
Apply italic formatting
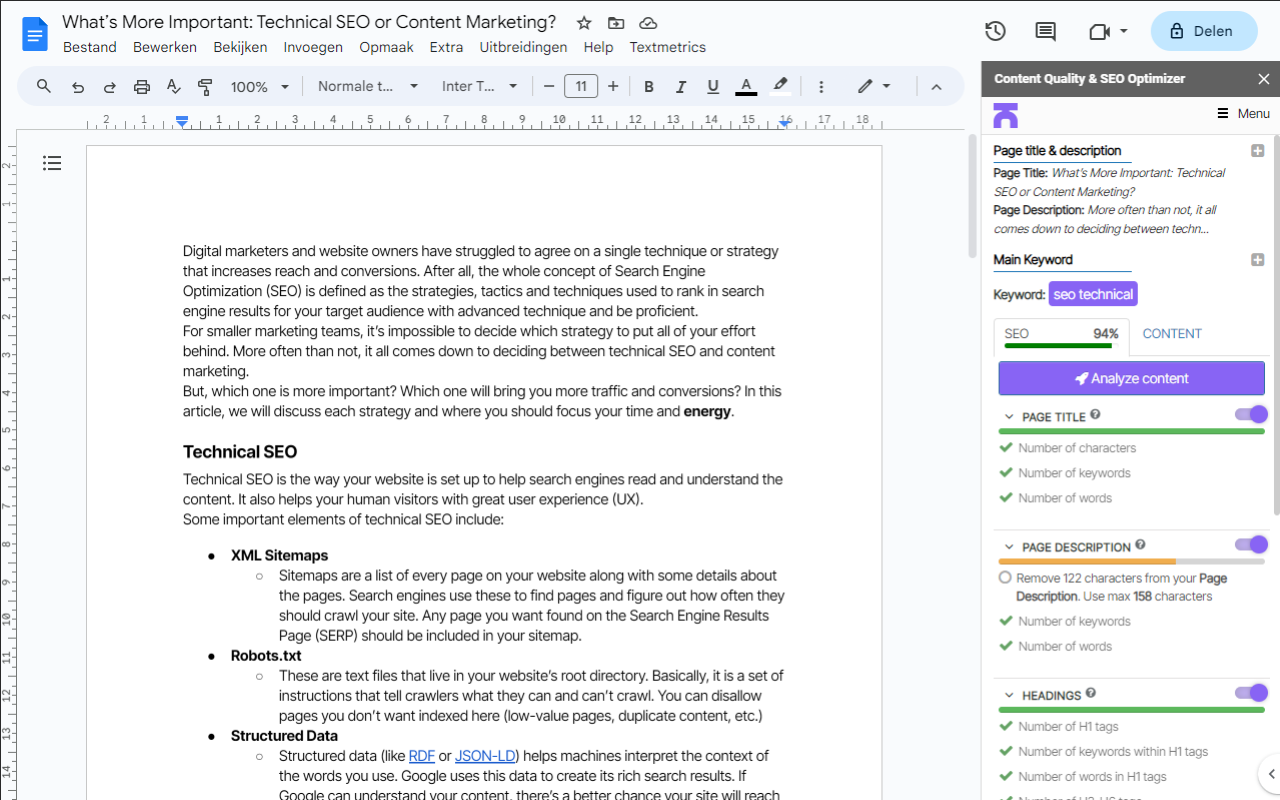click(681, 87)
